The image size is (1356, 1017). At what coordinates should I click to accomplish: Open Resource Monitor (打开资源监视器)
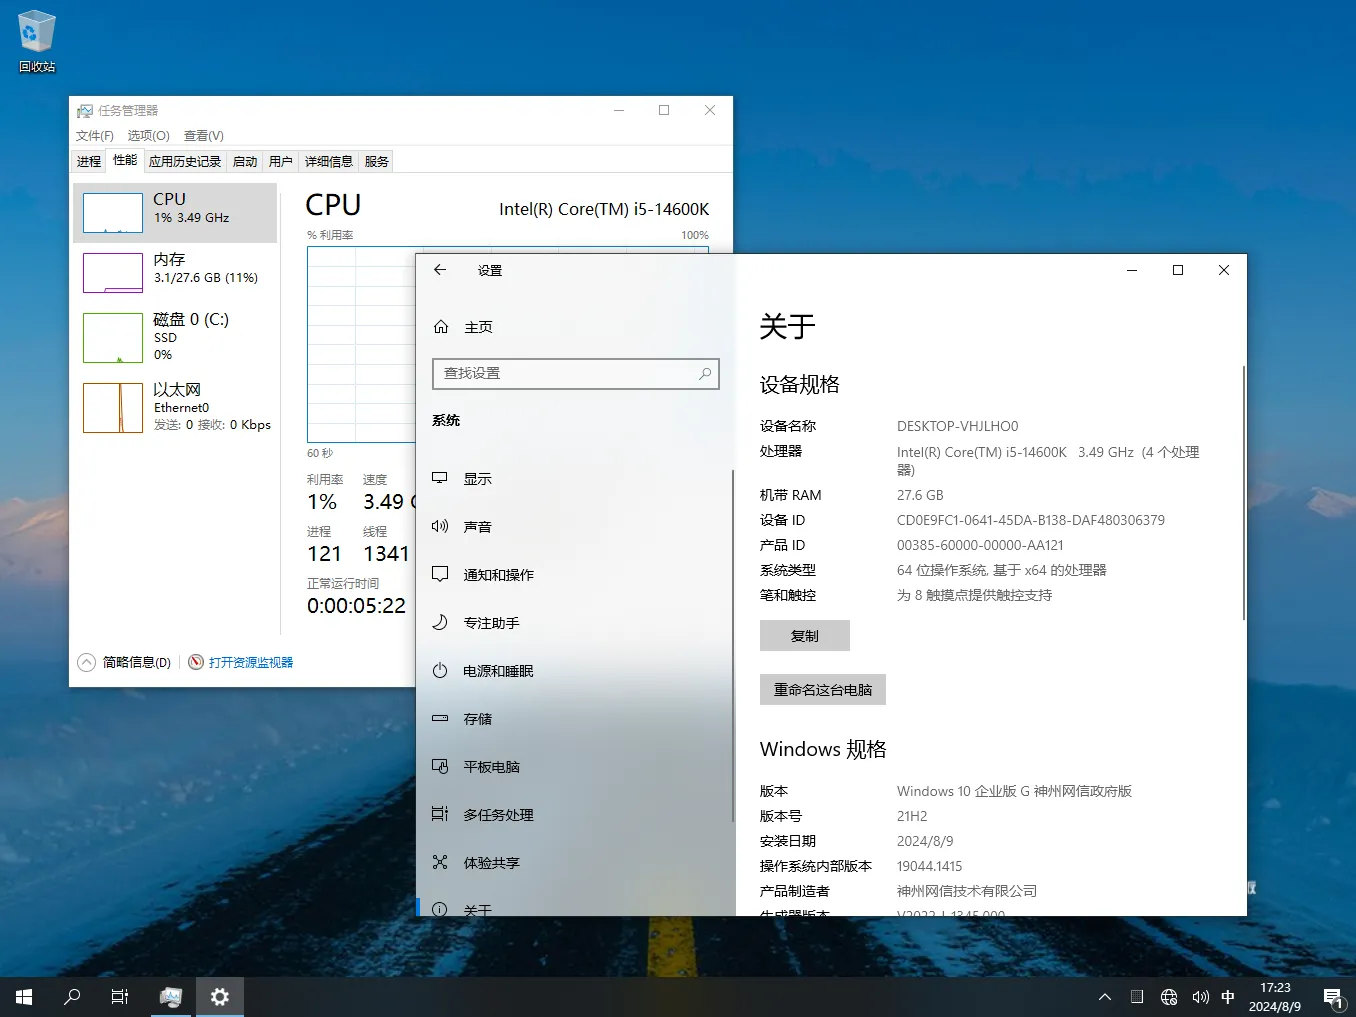click(249, 661)
